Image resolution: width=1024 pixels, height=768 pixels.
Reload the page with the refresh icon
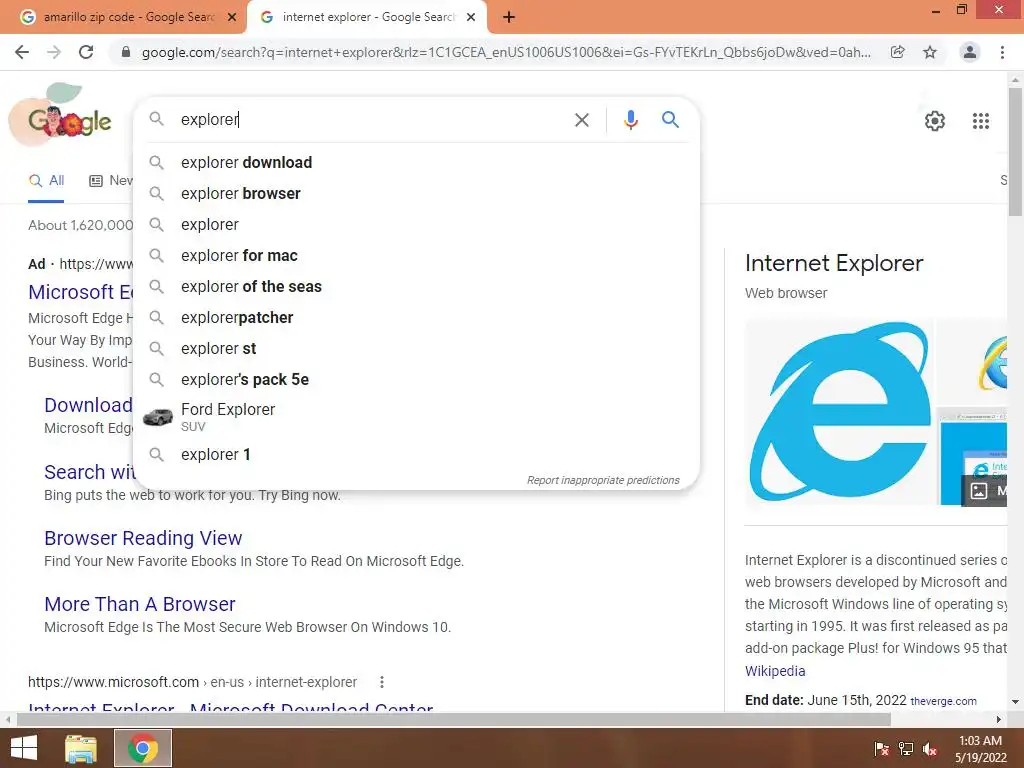(x=86, y=52)
